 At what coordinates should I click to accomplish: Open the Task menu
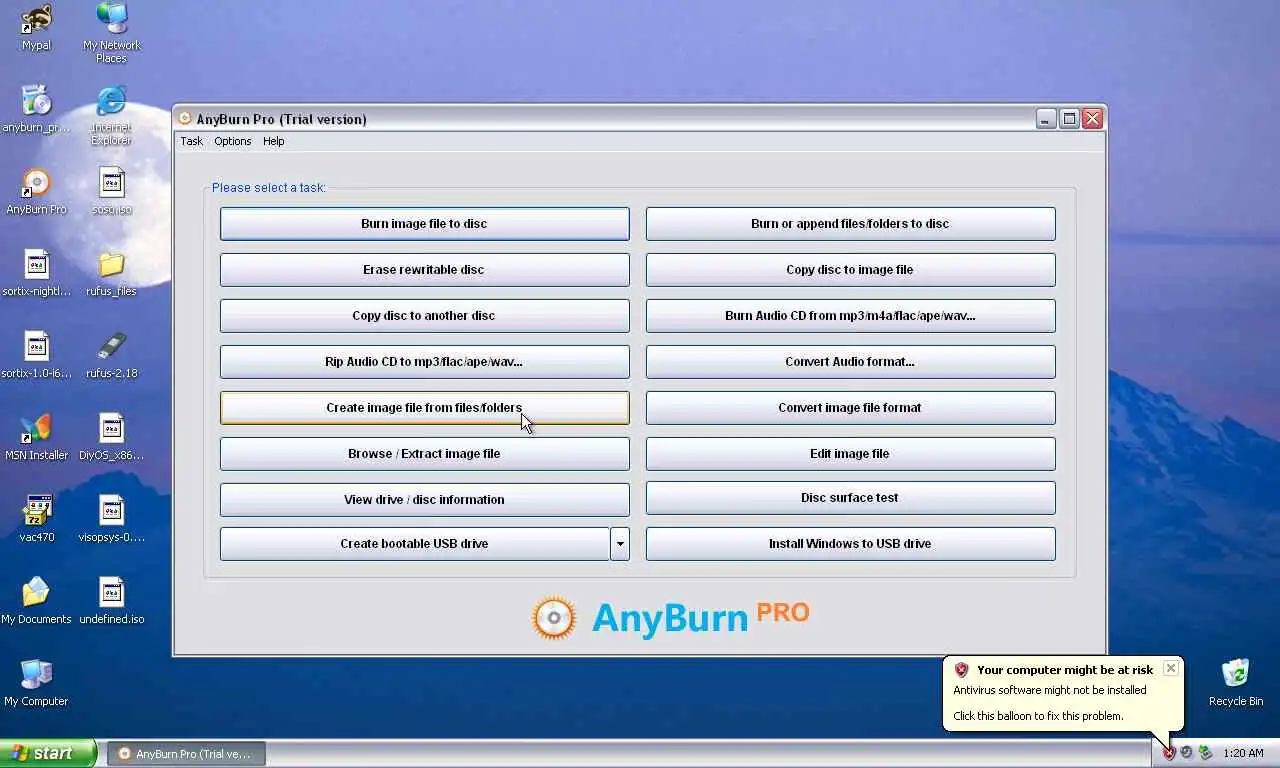[191, 141]
